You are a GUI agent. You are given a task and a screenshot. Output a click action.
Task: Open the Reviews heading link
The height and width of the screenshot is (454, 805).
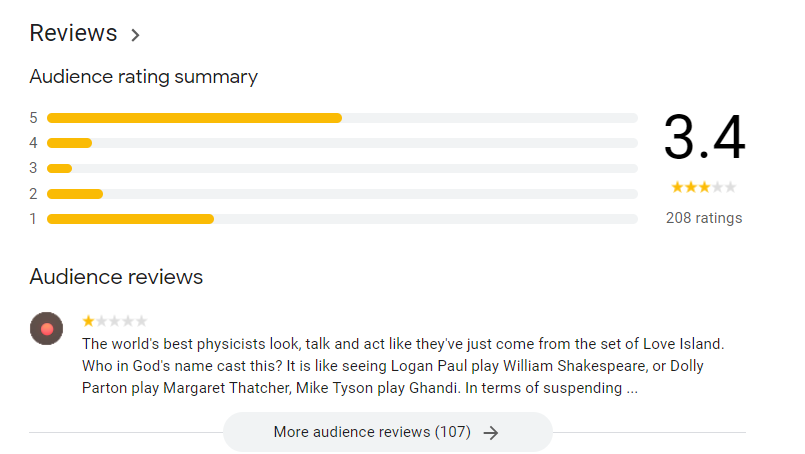pyautogui.click(x=73, y=33)
